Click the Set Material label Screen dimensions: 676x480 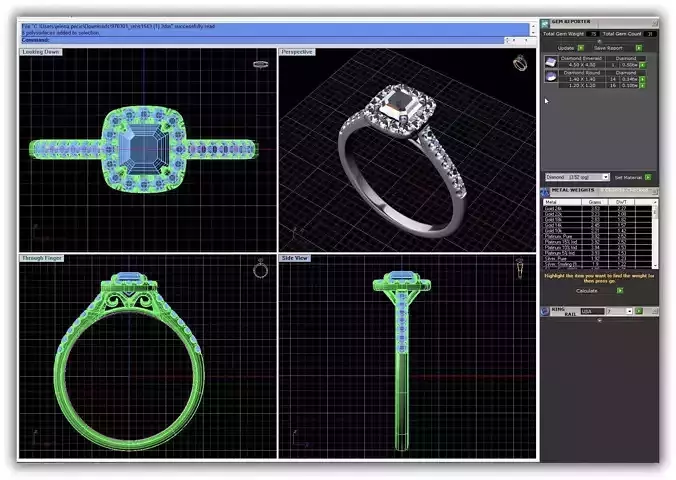[x=628, y=177]
